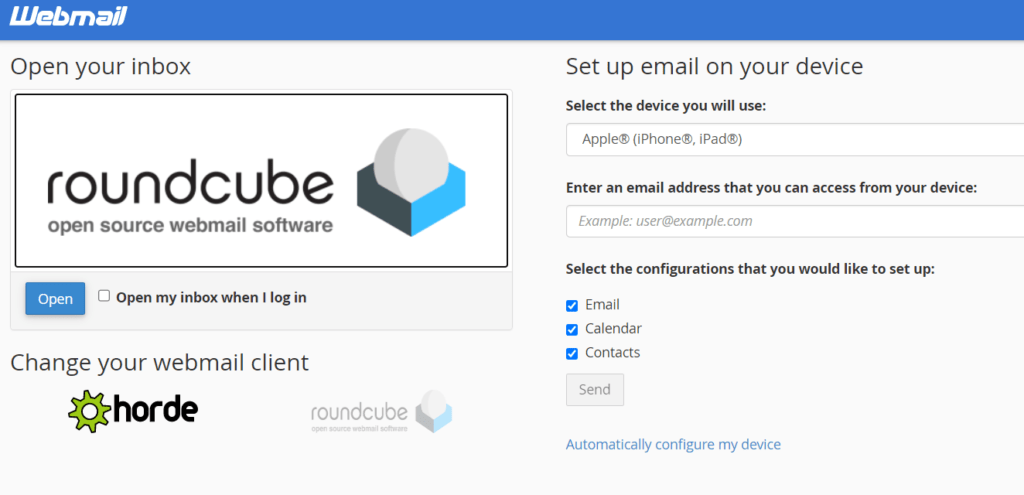Viewport: 1024px width, 495px height.
Task: Enable 'Open my inbox when I log in' checkbox
Action: pos(104,296)
